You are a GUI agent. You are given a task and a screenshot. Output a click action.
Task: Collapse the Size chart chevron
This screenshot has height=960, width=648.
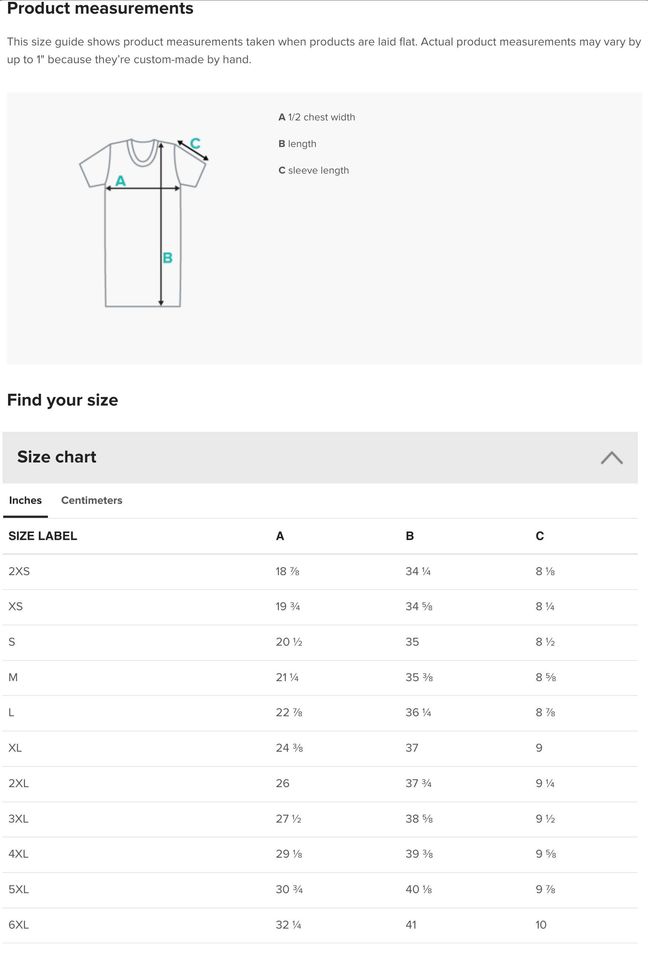[611, 458]
